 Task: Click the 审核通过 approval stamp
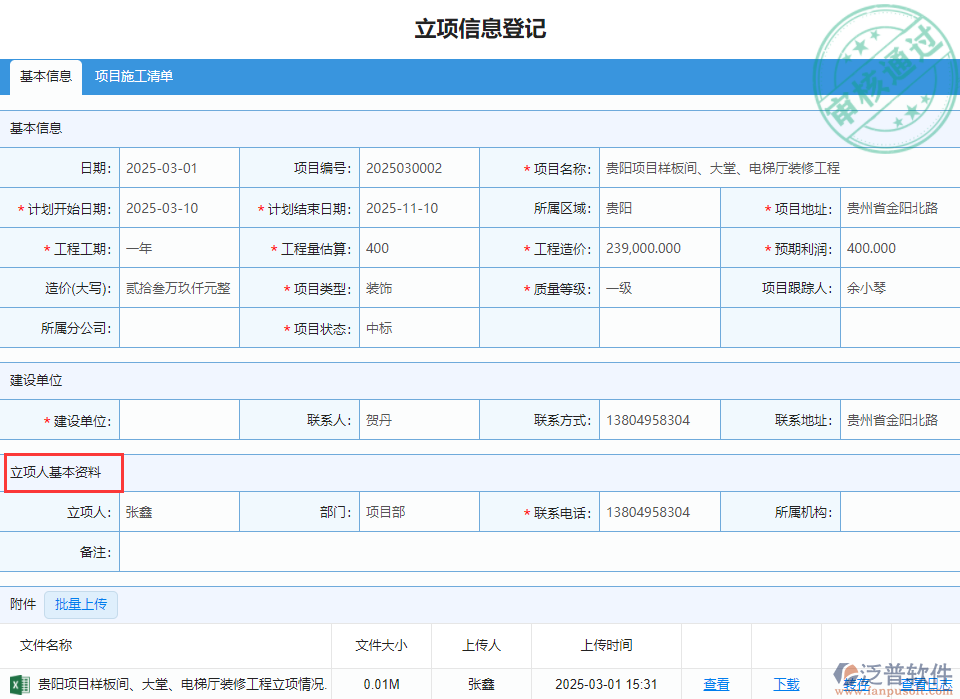(885, 60)
